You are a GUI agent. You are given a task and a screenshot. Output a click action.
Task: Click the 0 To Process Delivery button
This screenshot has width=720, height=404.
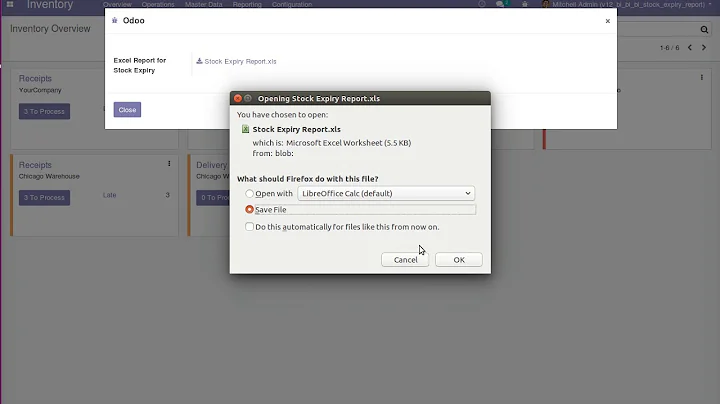tap(214, 197)
